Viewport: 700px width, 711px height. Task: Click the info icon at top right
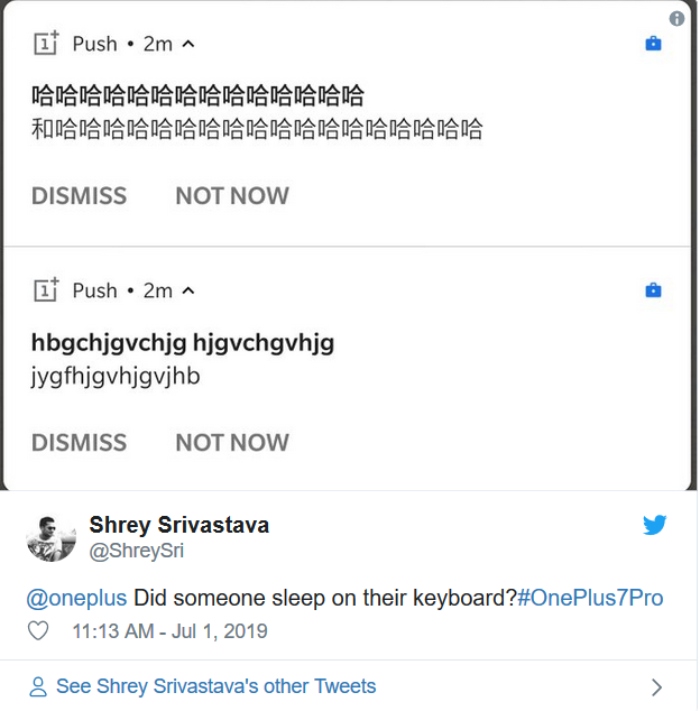coord(677,19)
